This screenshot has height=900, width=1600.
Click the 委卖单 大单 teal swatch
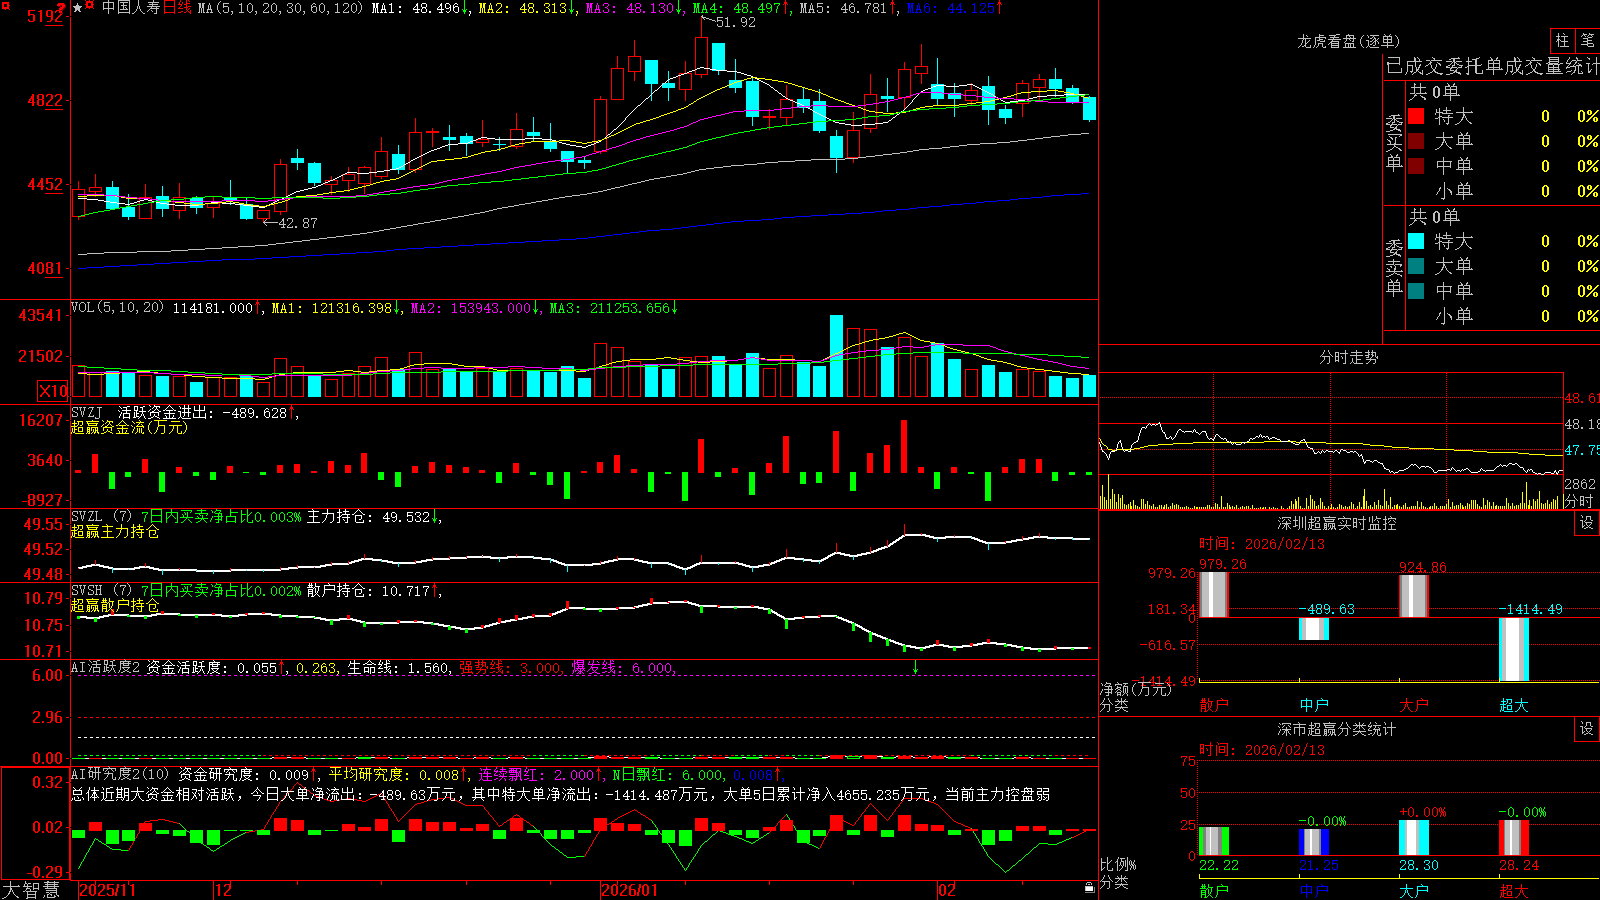(x=1416, y=266)
